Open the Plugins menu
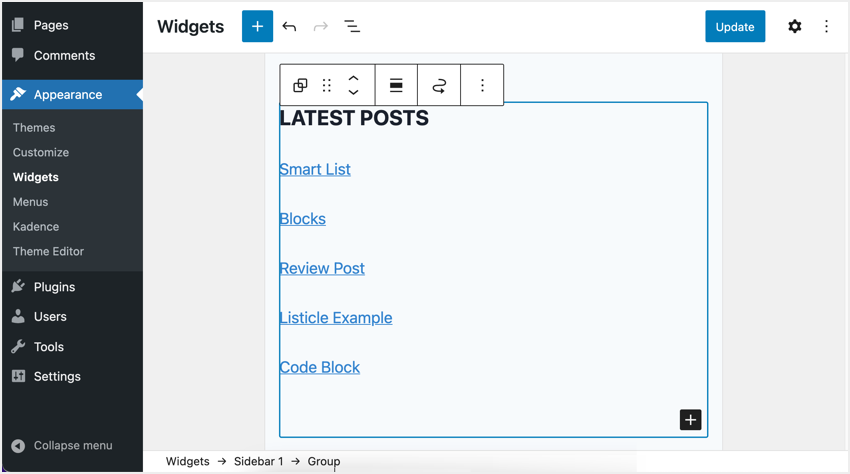This screenshot has width=850, height=474. pos(54,287)
